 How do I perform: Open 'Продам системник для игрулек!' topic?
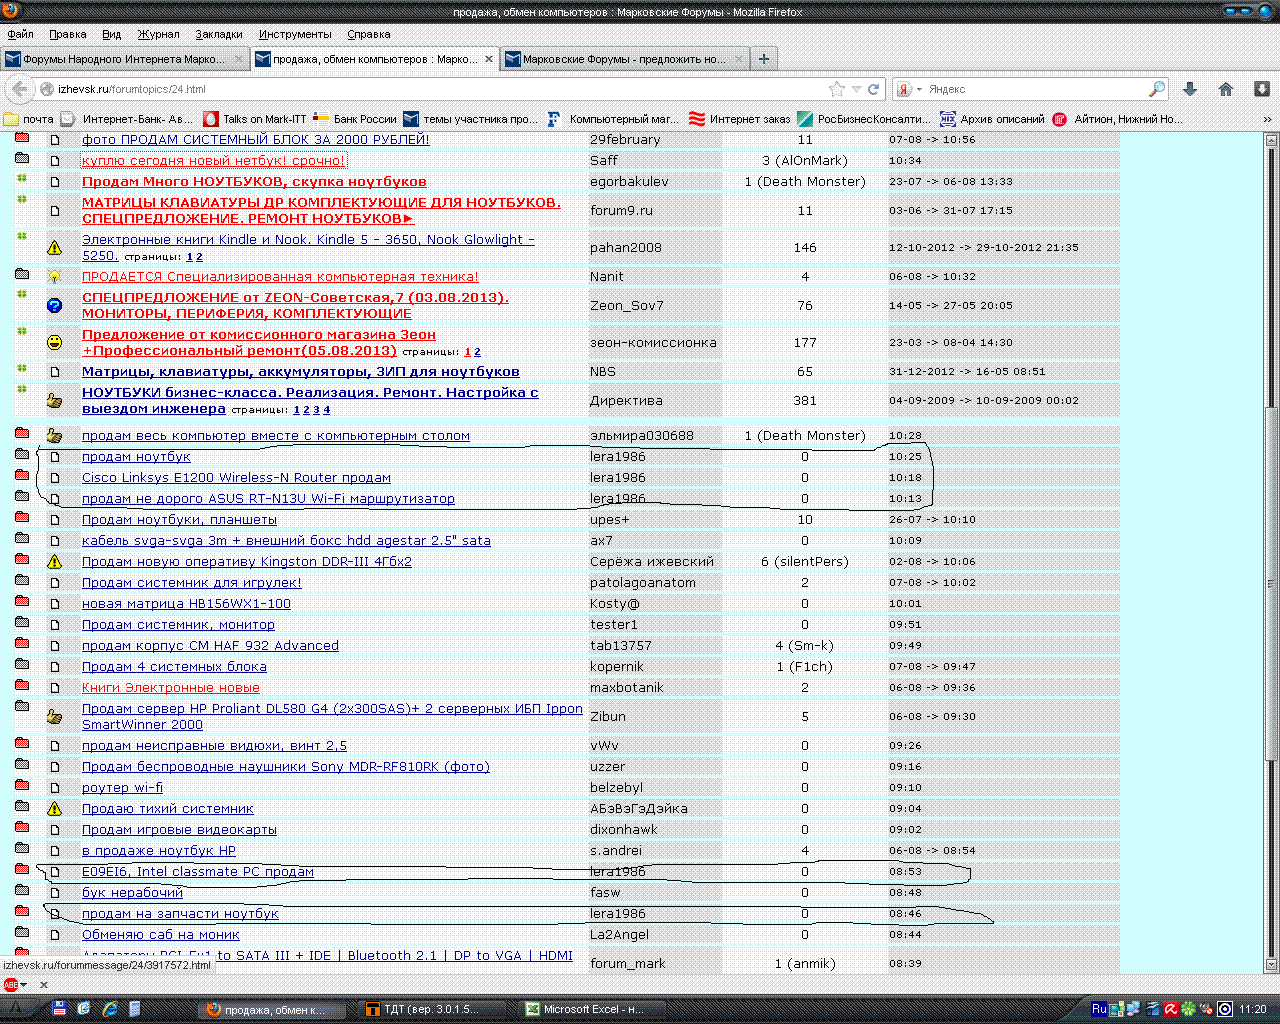[x=191, y=582]
